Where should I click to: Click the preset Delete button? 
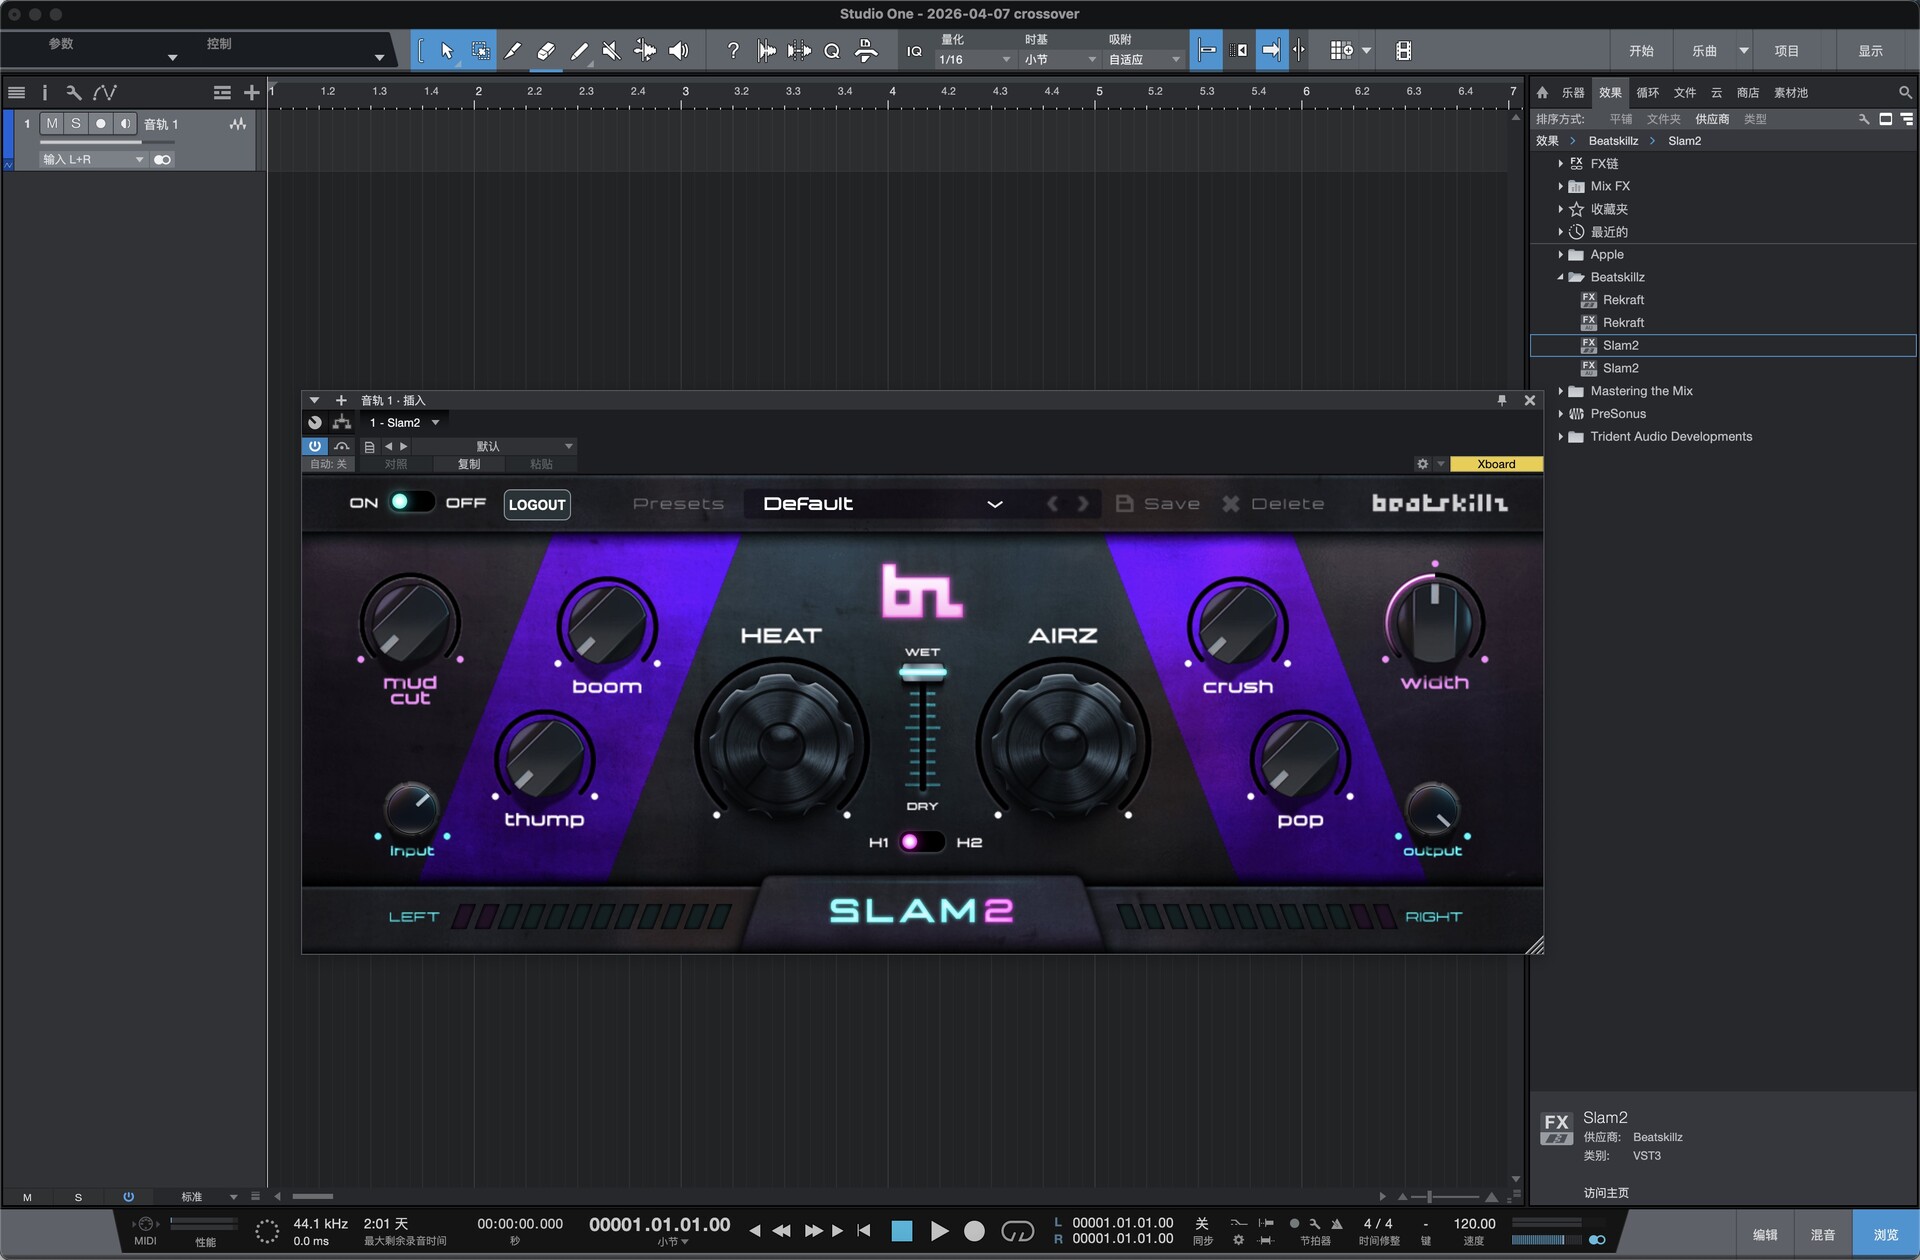tap(1273, 504)
